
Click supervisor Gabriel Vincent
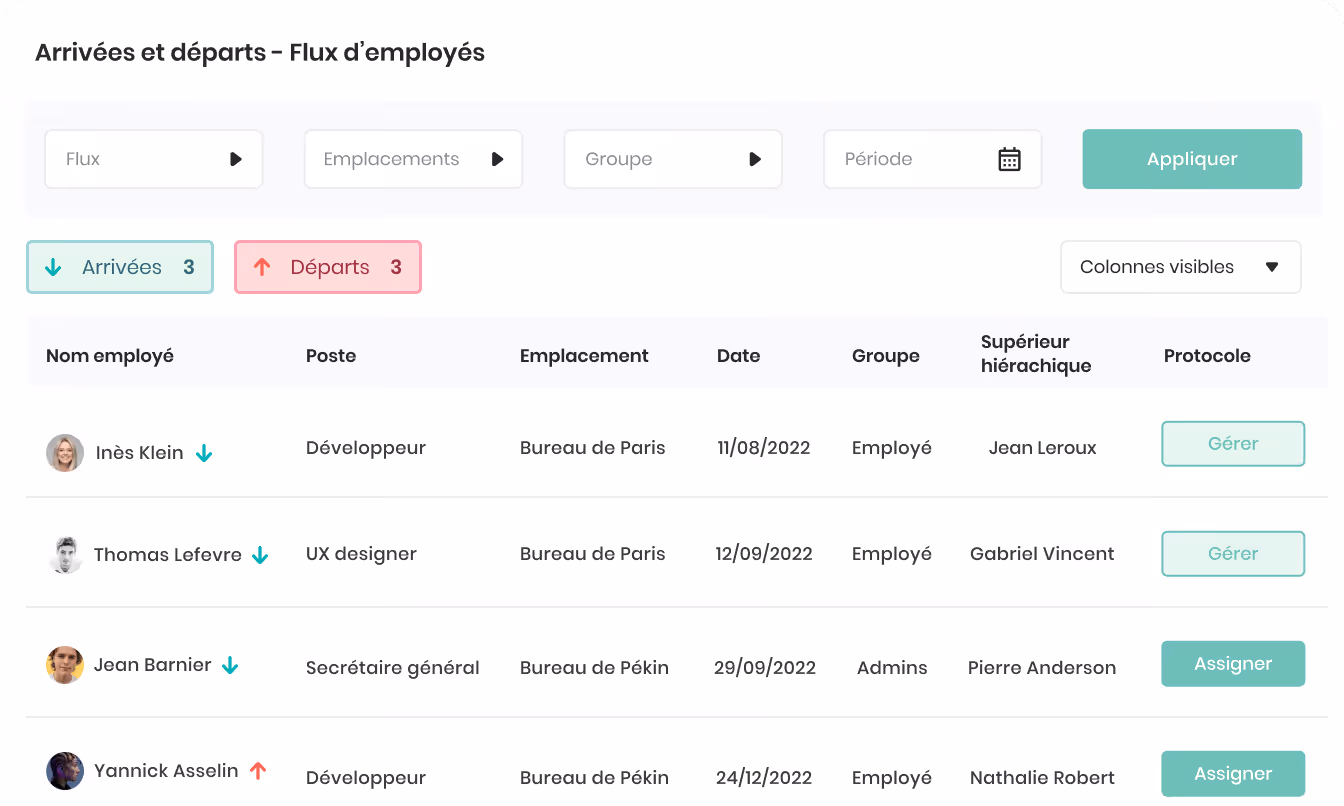click(x=1042, y=554)
